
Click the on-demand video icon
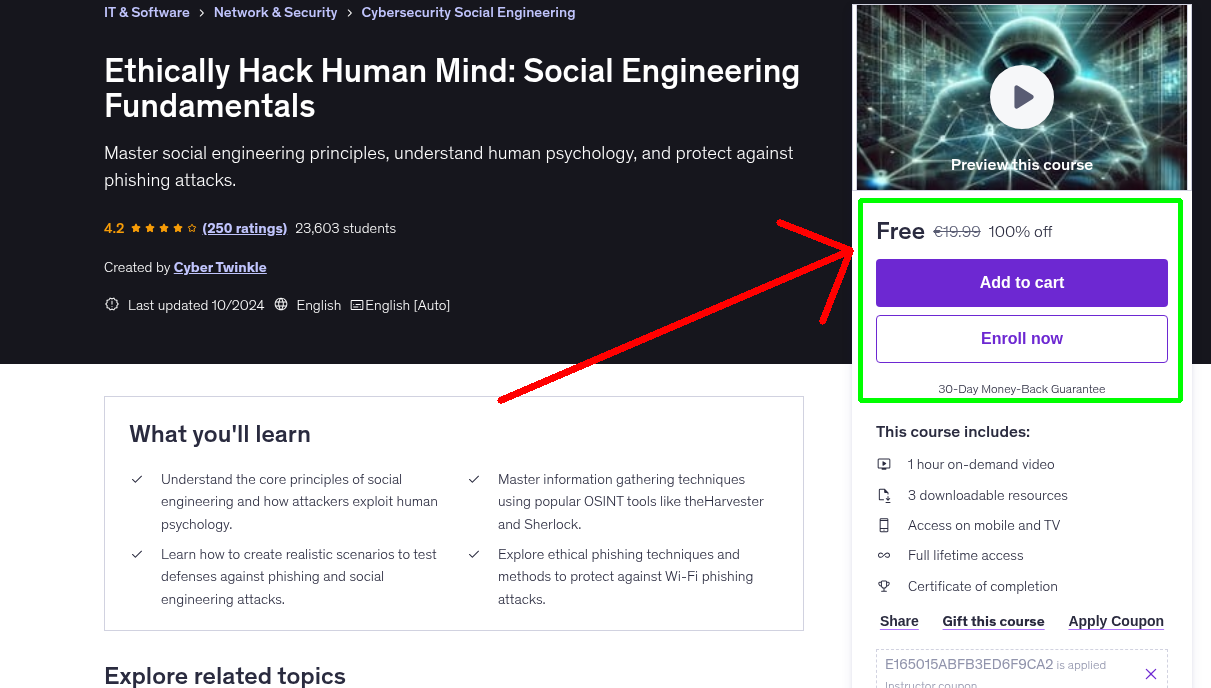coord(884,464)
